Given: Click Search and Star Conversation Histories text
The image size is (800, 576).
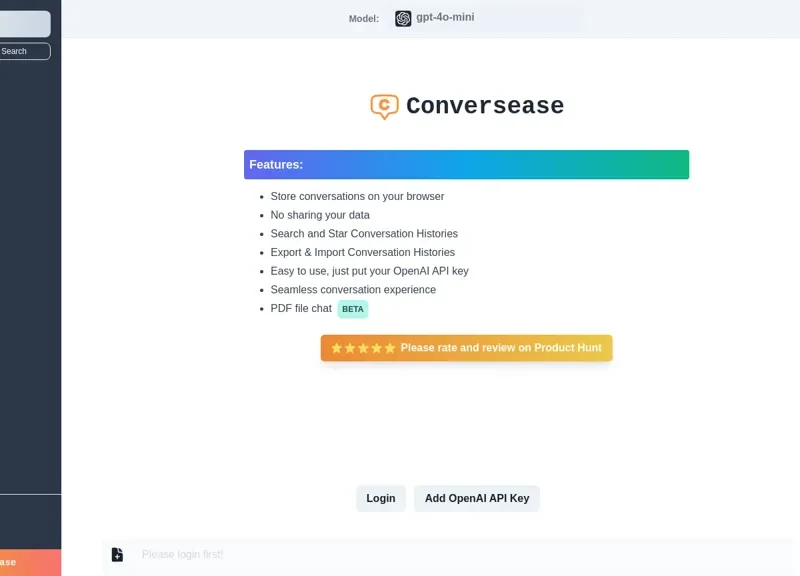Looking at the screenshot, I should 364,234.
